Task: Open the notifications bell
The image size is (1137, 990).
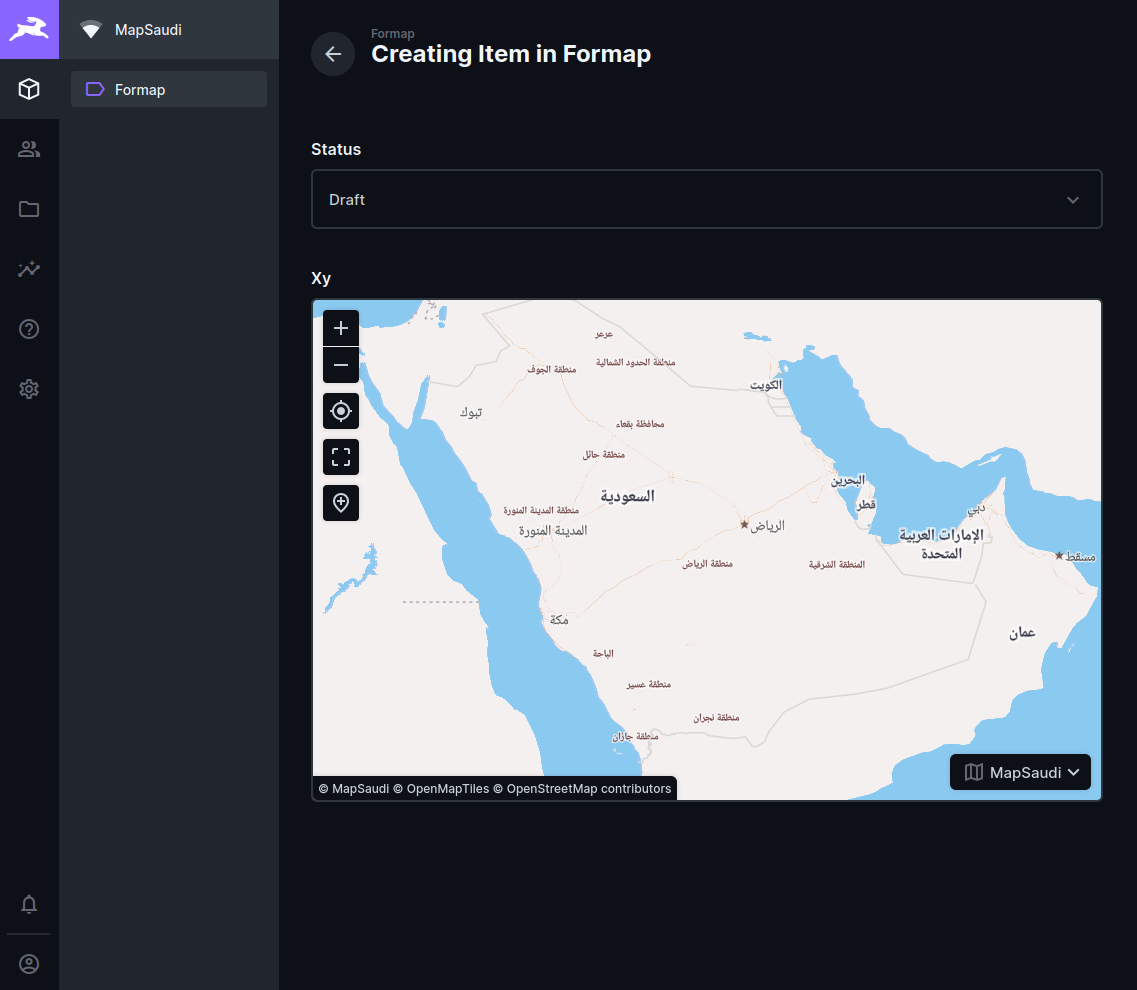Action: (x=29, y=904)
